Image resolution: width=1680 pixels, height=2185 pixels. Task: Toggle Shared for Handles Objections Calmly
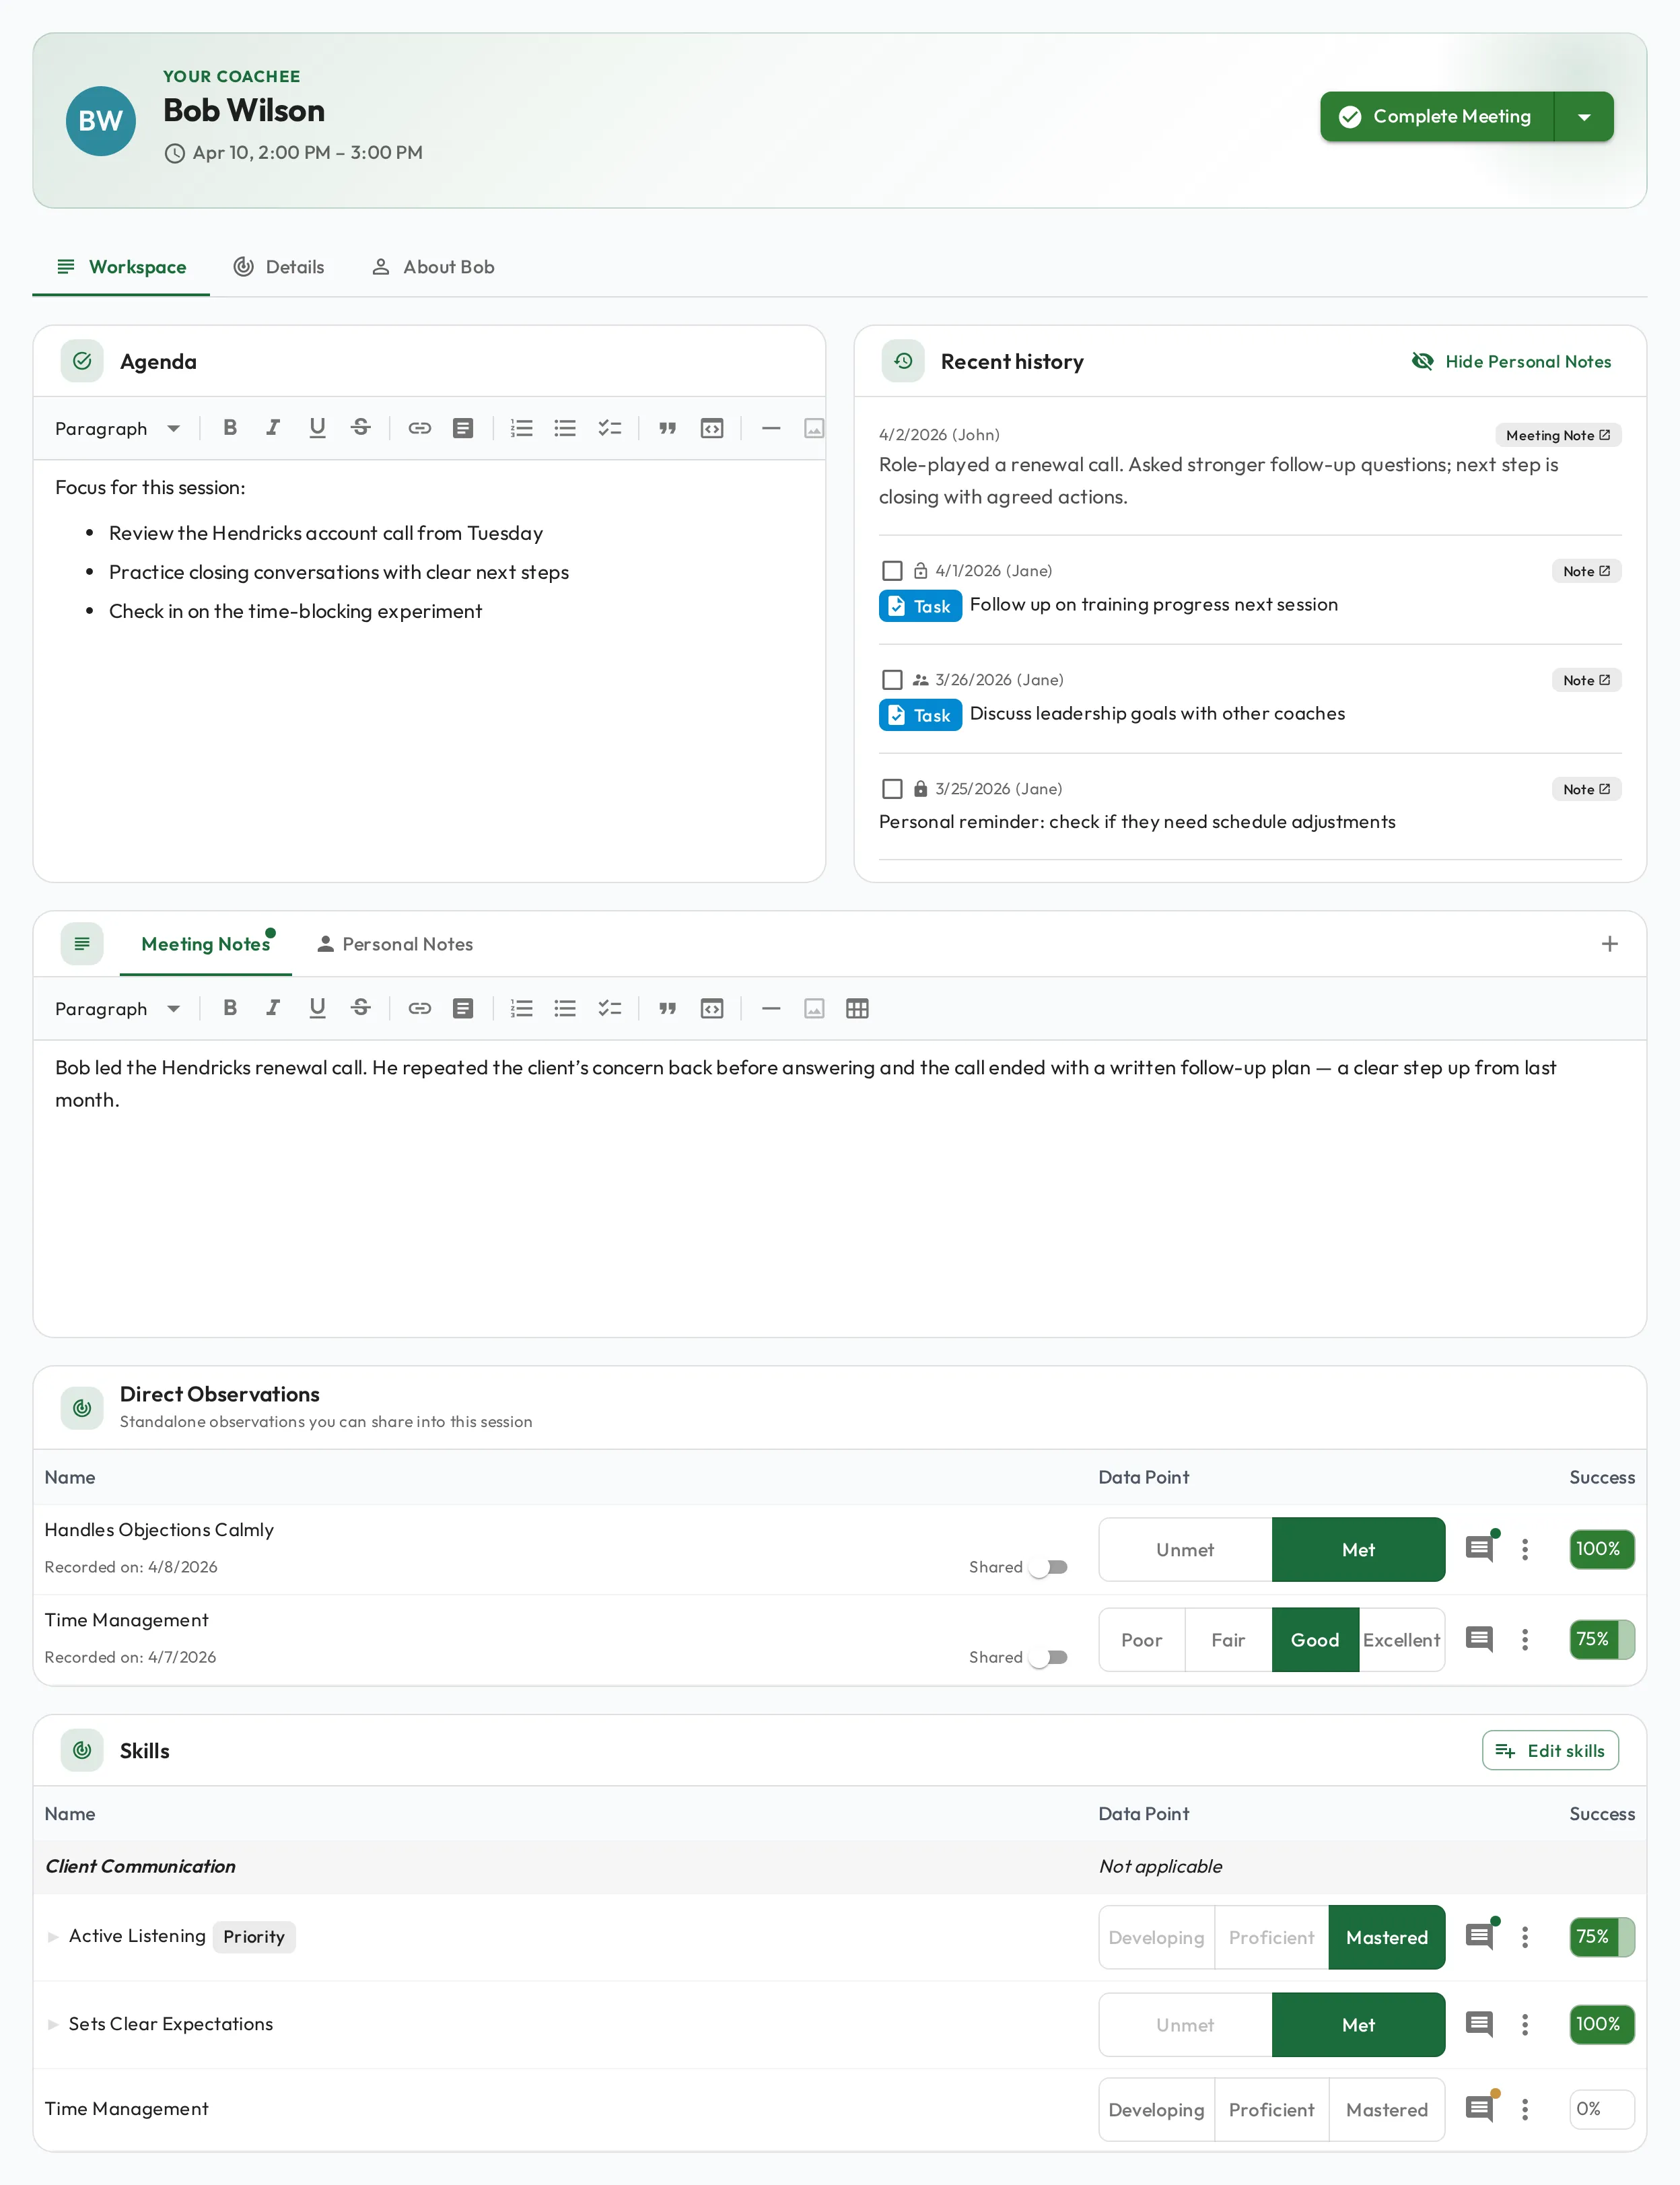[x=1049, y=1567]
